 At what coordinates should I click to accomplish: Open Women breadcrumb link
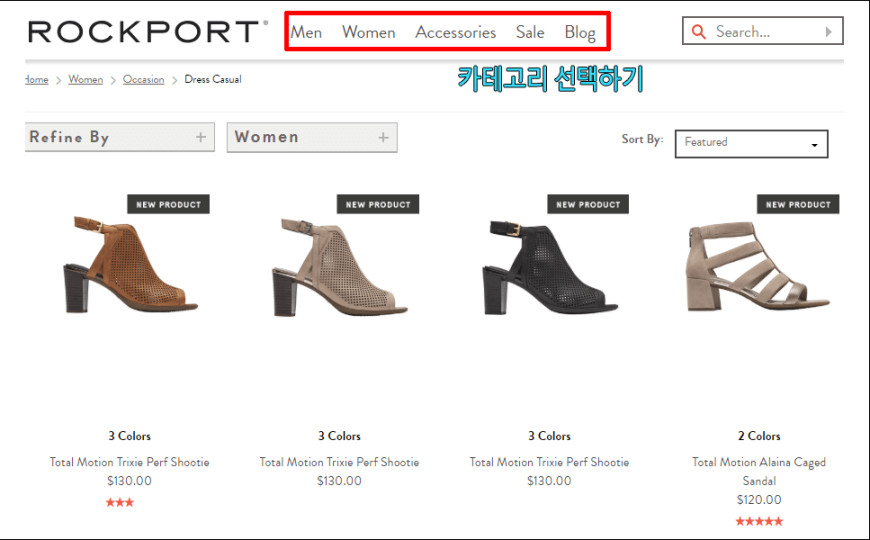tap(85, 79)
